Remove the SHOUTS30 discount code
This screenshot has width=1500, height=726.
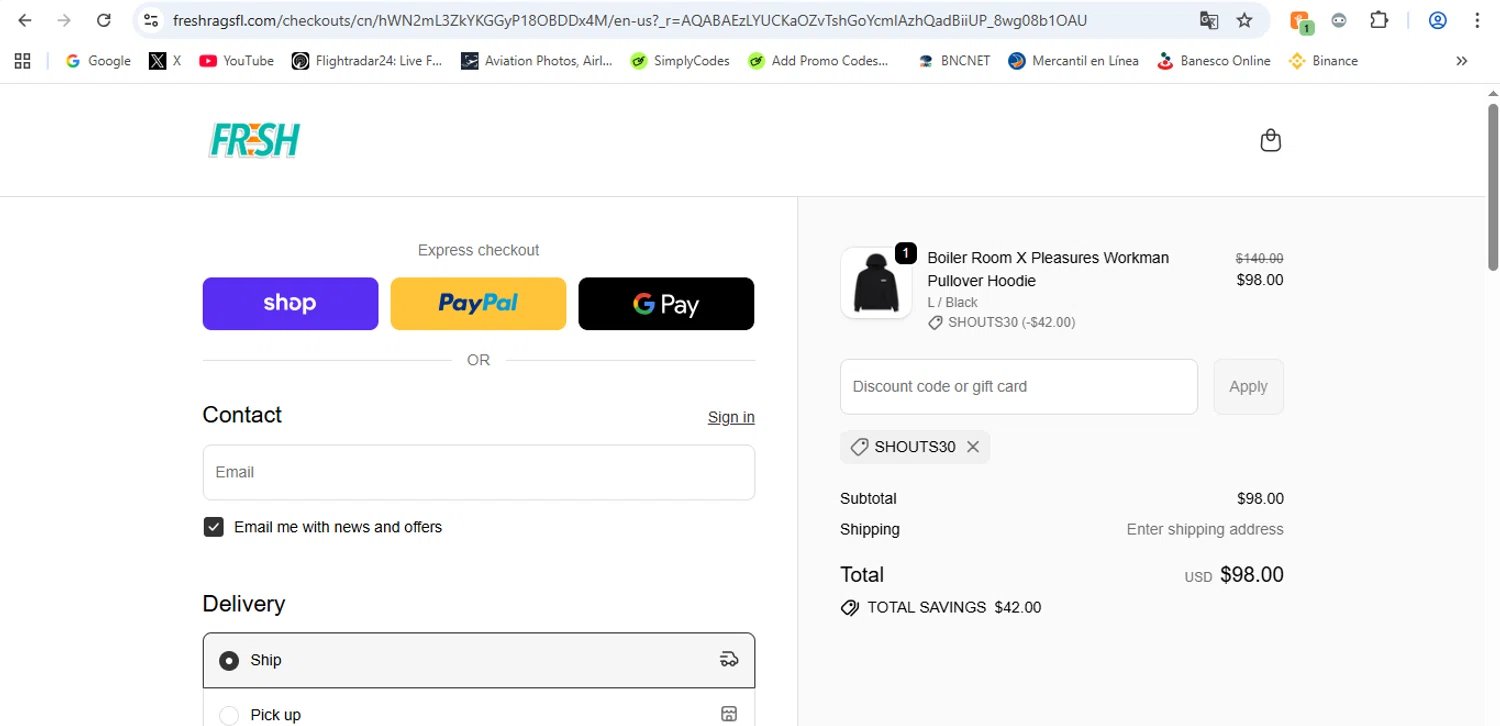[973, 447]
